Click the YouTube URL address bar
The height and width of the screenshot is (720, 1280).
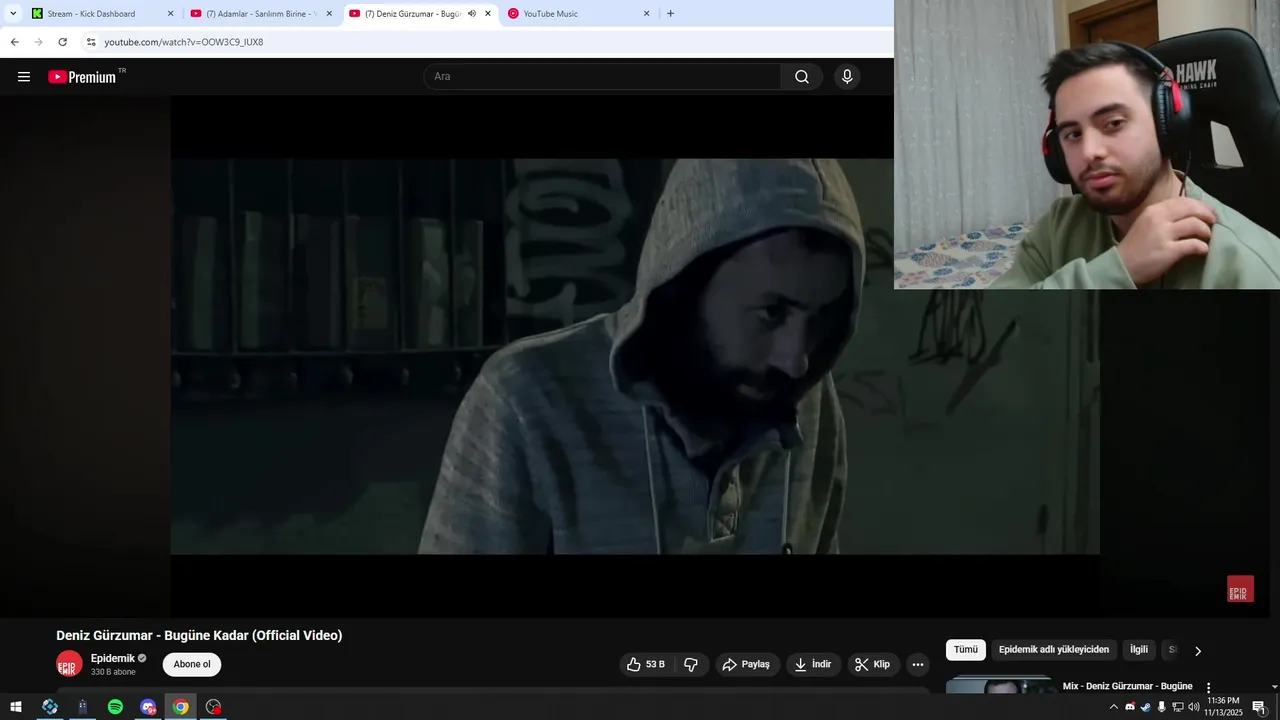tap(184, 42)
